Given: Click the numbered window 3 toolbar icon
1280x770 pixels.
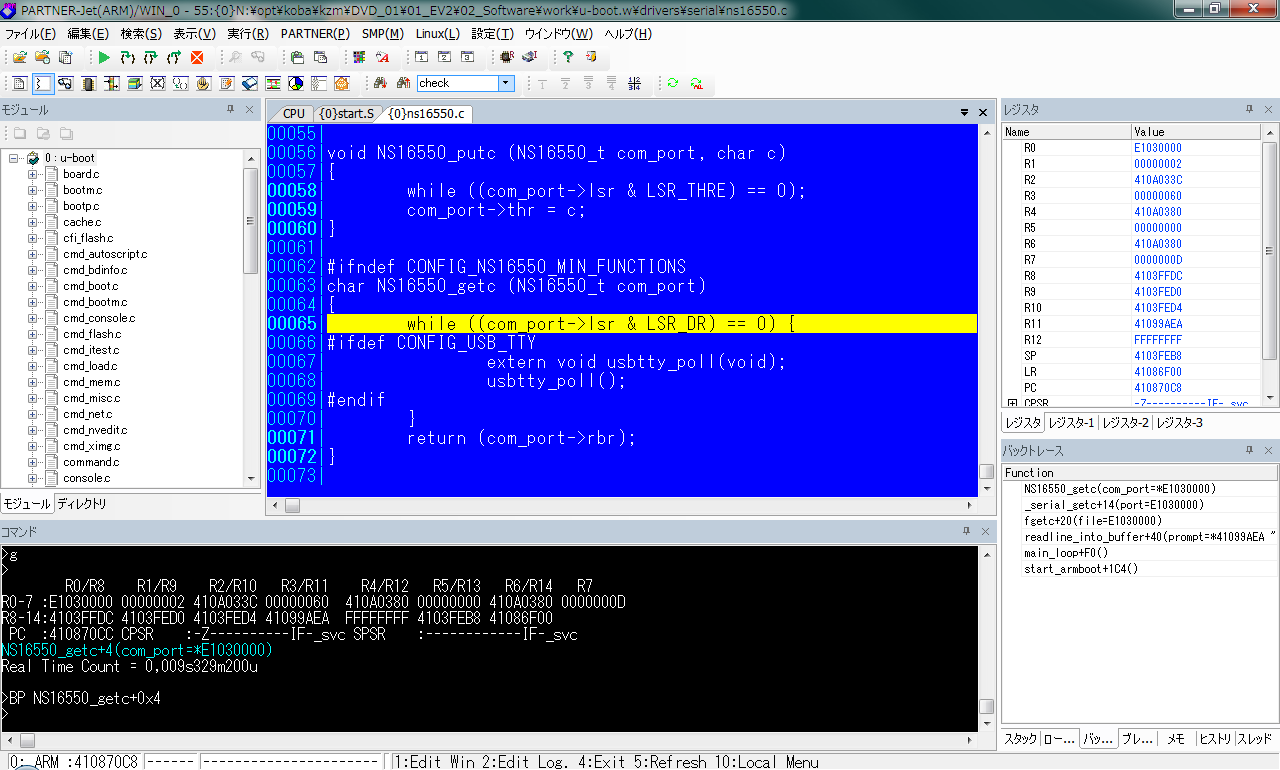Looking at the screenshot, I should click(x=467, y=58).
